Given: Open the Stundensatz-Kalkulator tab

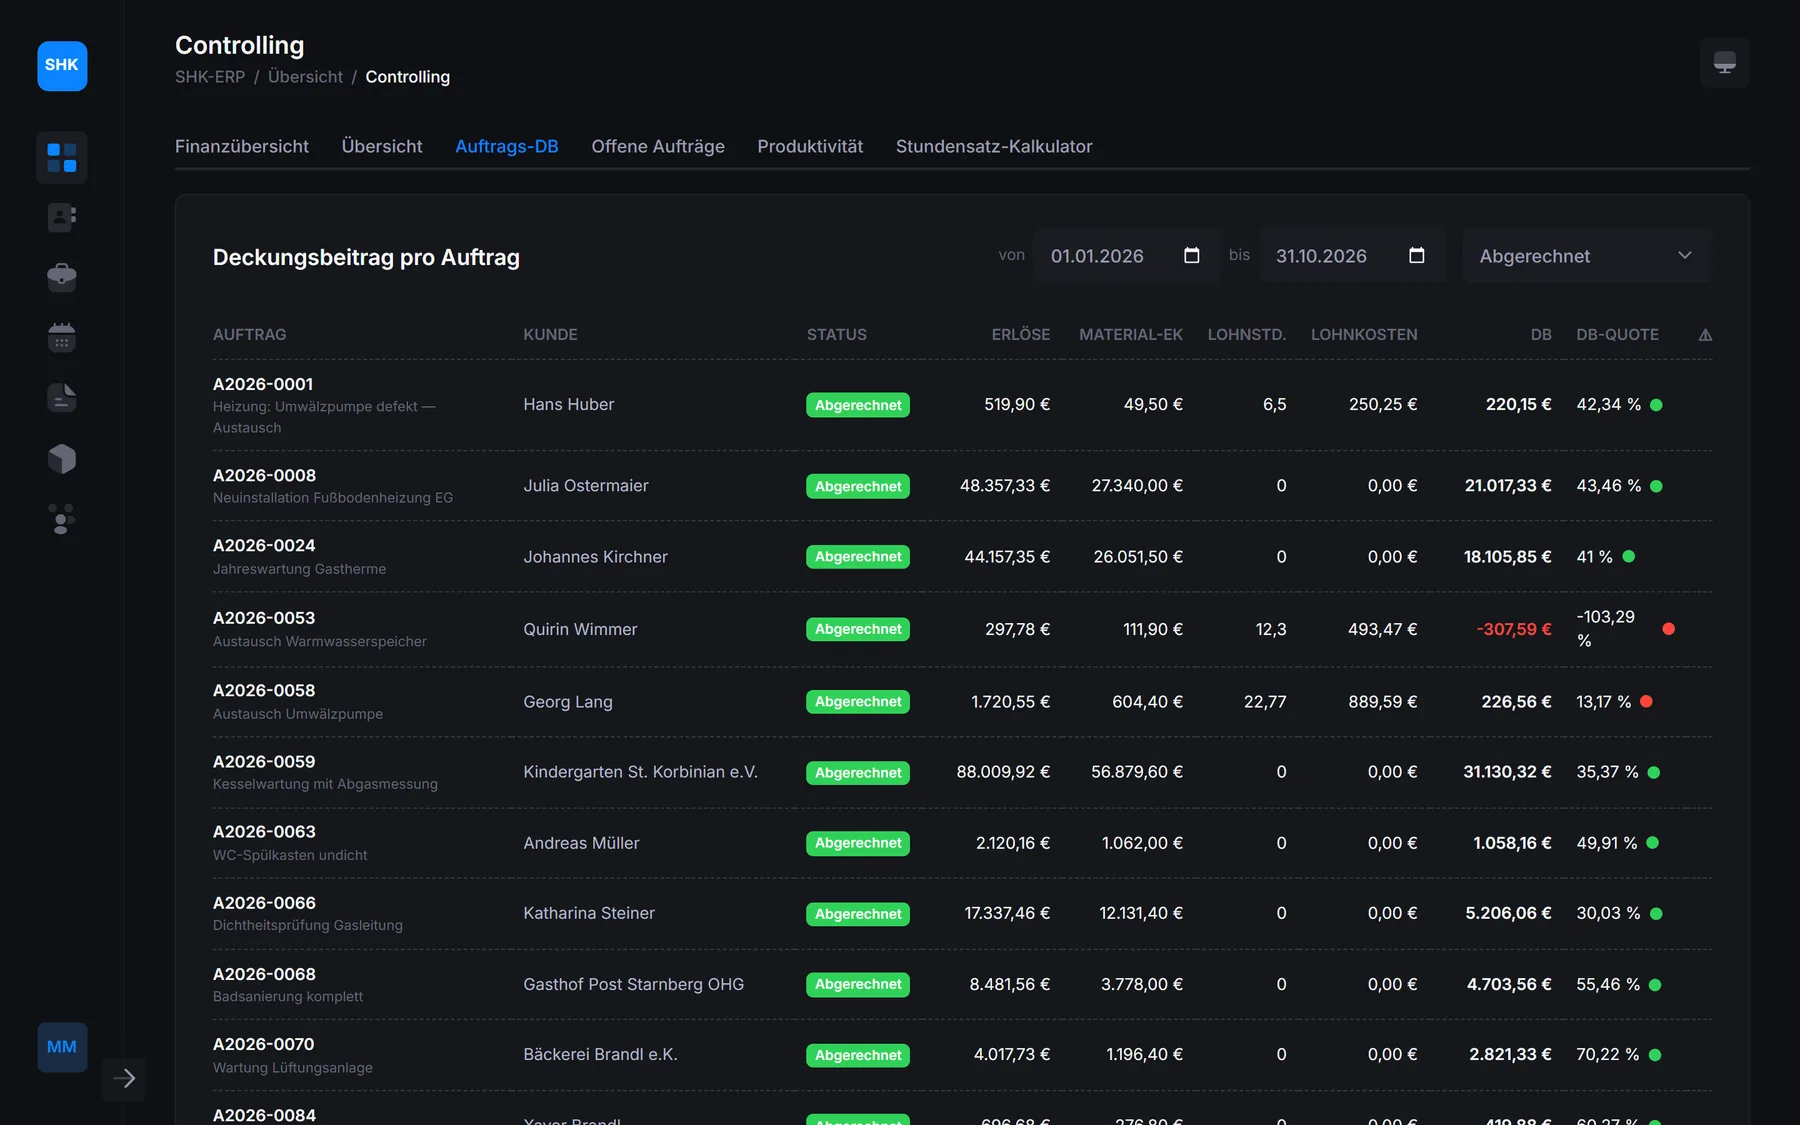Looking at the screenshot, I should tap(994, 146).
